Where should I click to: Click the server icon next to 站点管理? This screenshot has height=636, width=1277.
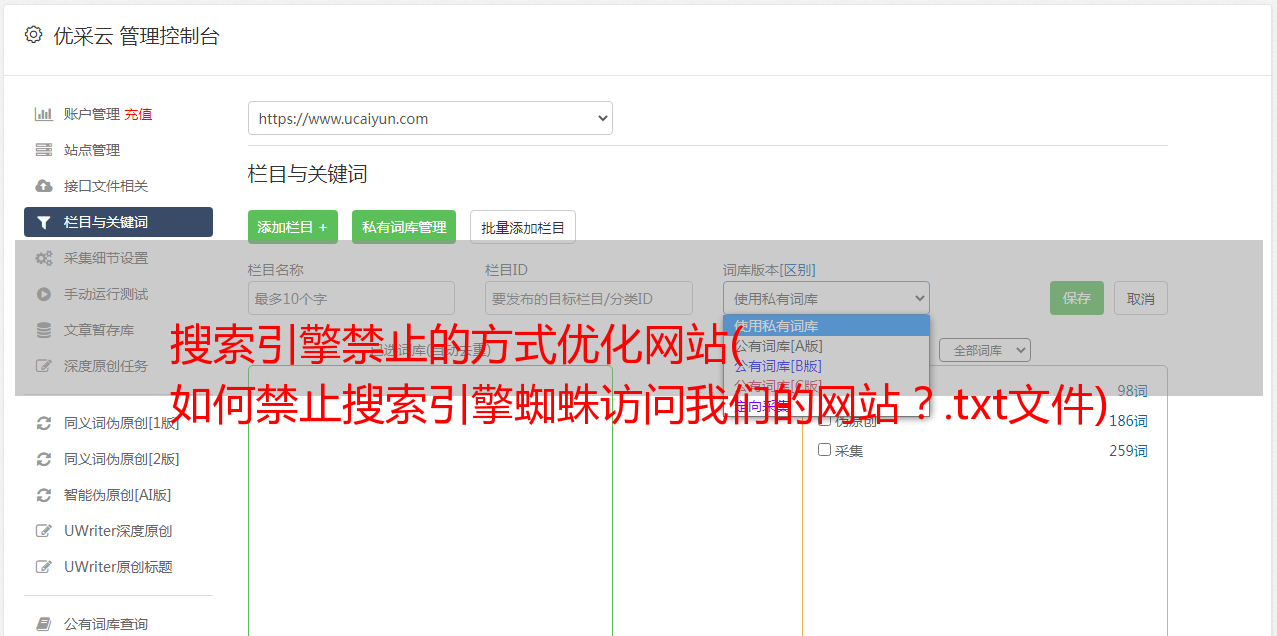pos(43,150)
